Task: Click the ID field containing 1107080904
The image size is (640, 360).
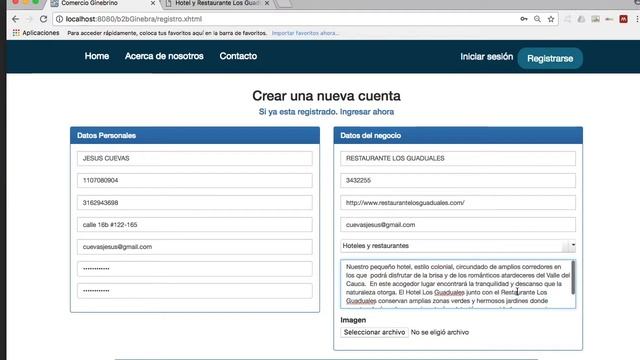Action: pyautogui.click(x=195, y=180)
